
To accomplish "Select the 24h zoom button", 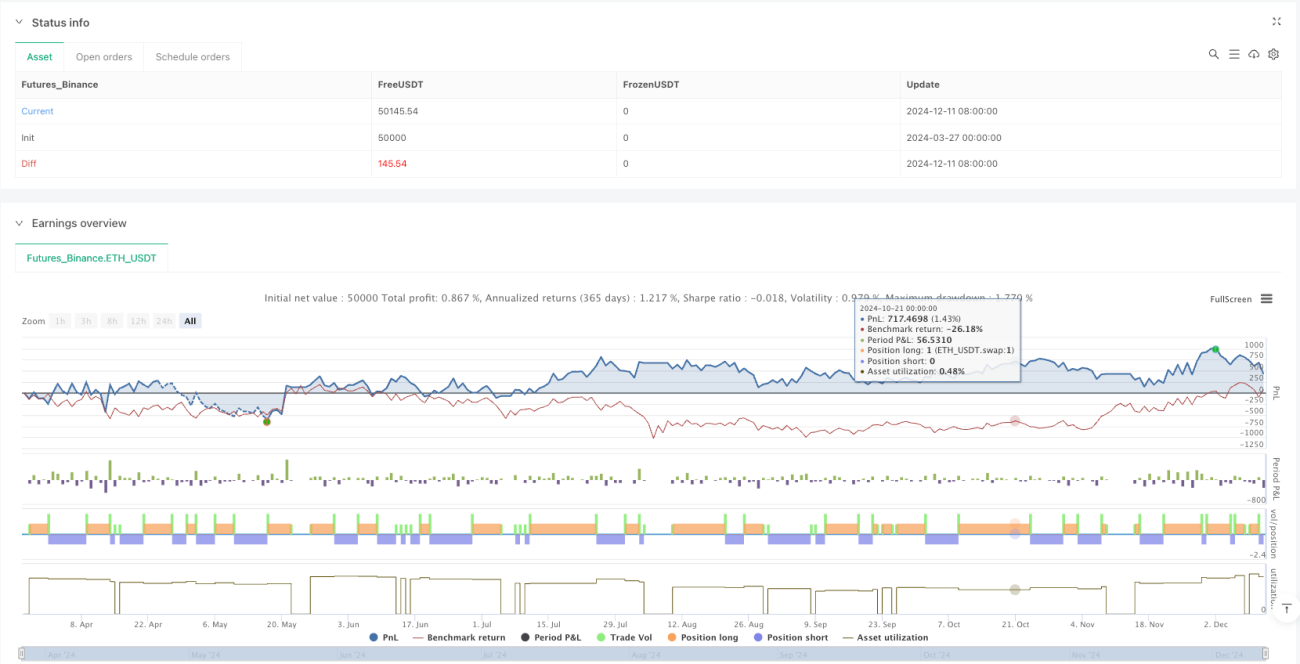I will pyautogui.click(x=163, y=321).
